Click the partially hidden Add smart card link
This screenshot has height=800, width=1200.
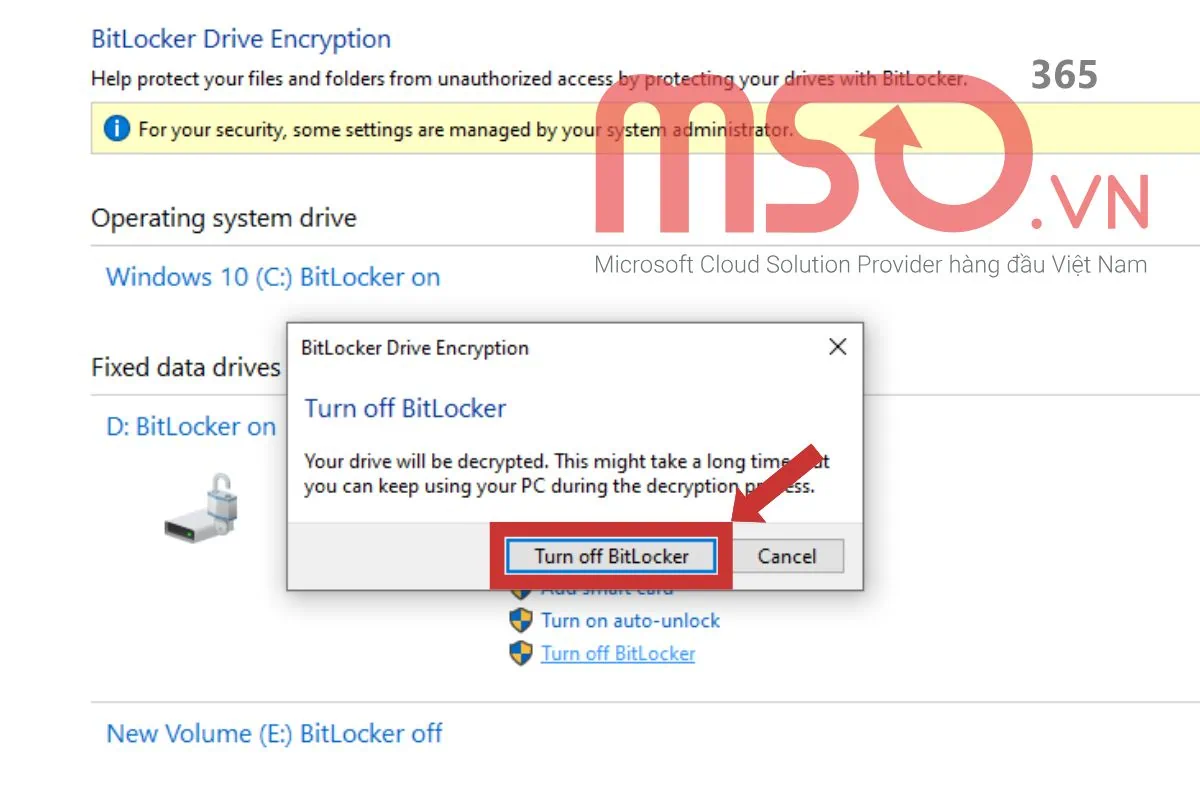point(607,591)
